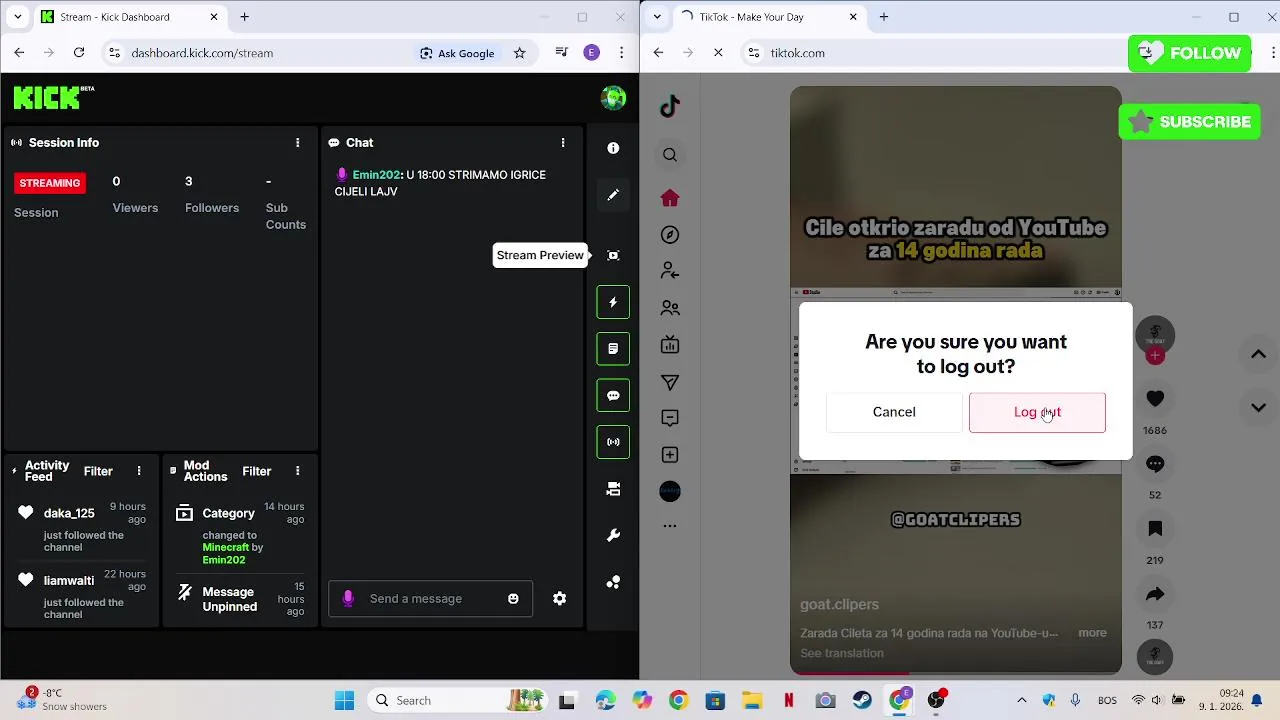Open TikTok video comments icon
The width and height of the screenshot is (1280, 720).
(1155, 464)
